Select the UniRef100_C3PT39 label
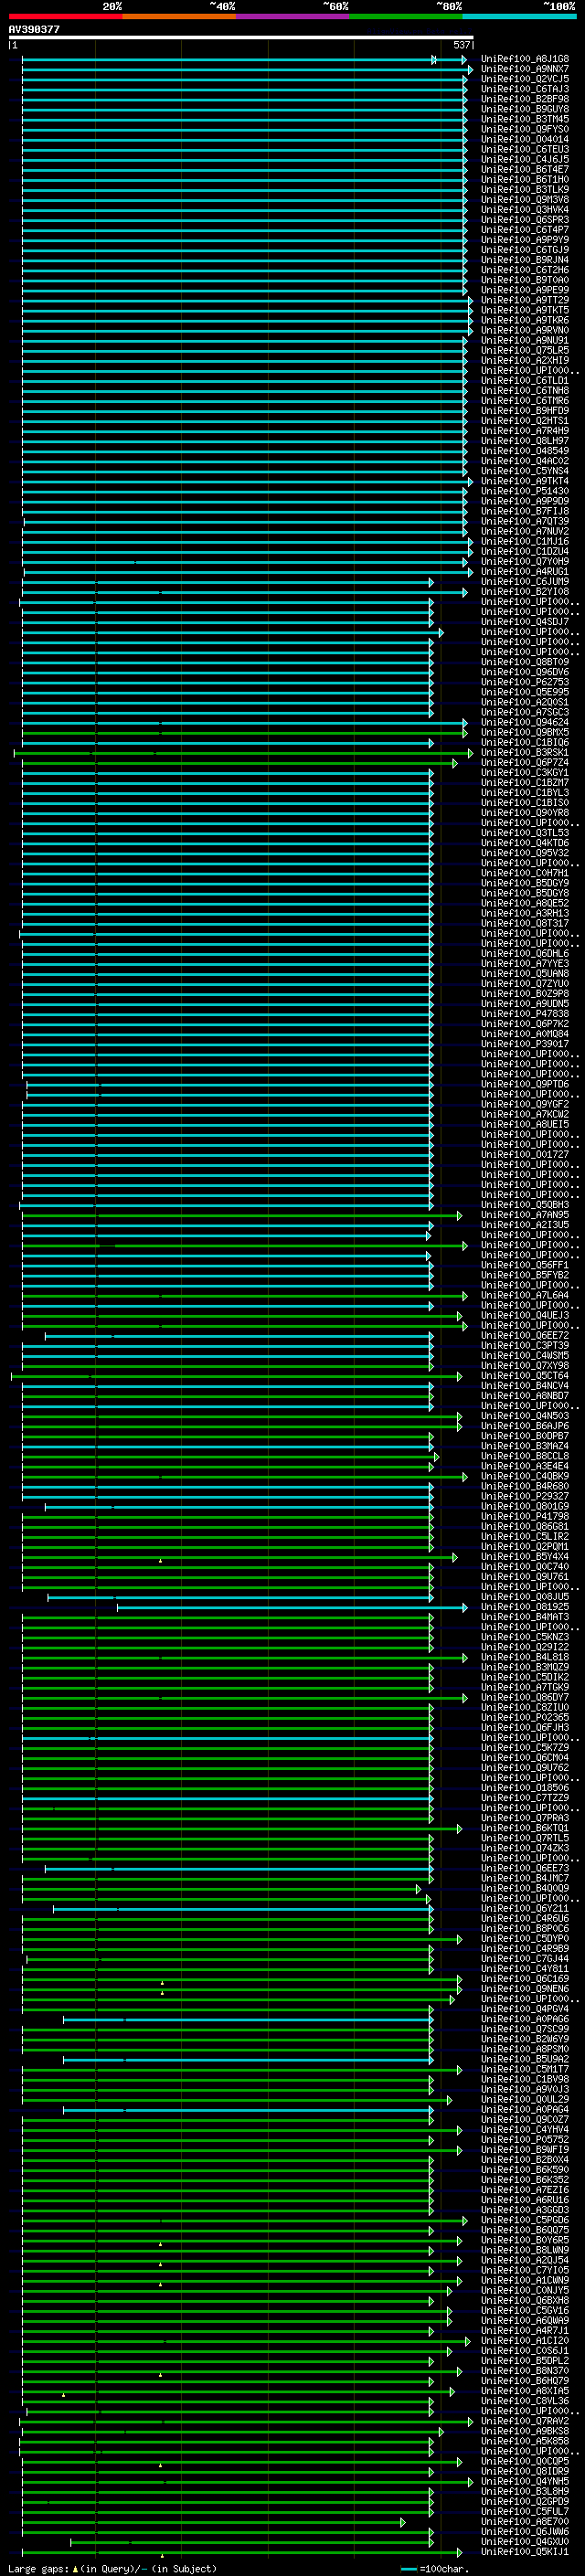This screenshot has height=2576, width=585. click(525, 1345)
